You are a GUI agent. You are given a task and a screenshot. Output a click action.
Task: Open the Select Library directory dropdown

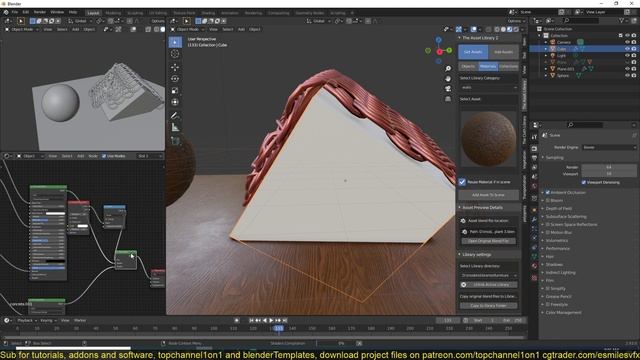click(489, 276)
